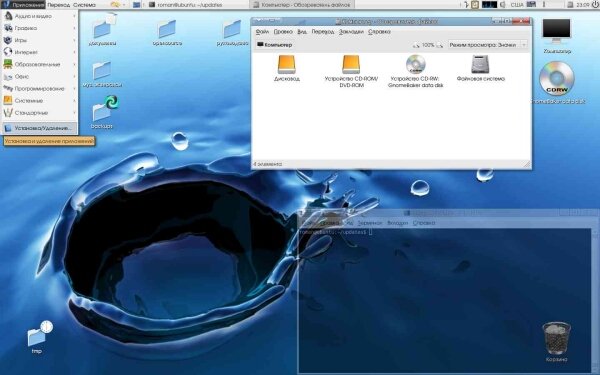
Task: Open the Системные applications submenu
Action: (x=39, y=101)
